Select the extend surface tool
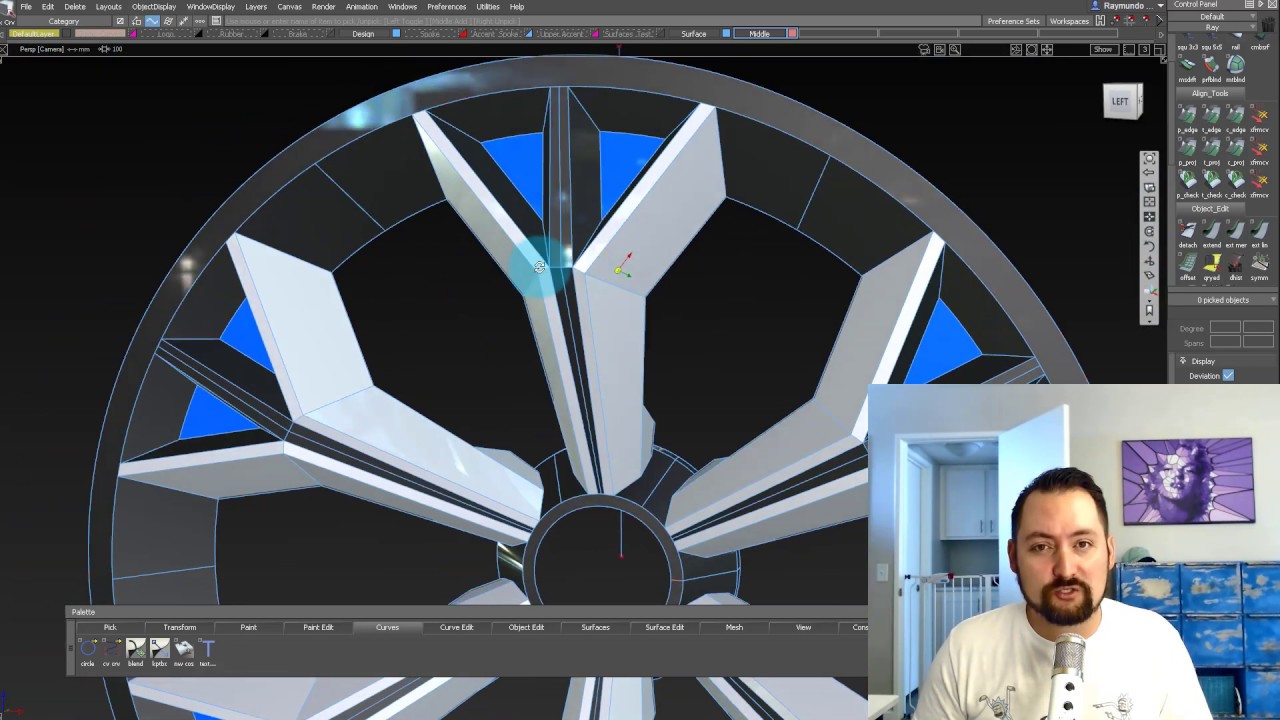This screenshot has height=720, width=1280. tap(1211, 231)
